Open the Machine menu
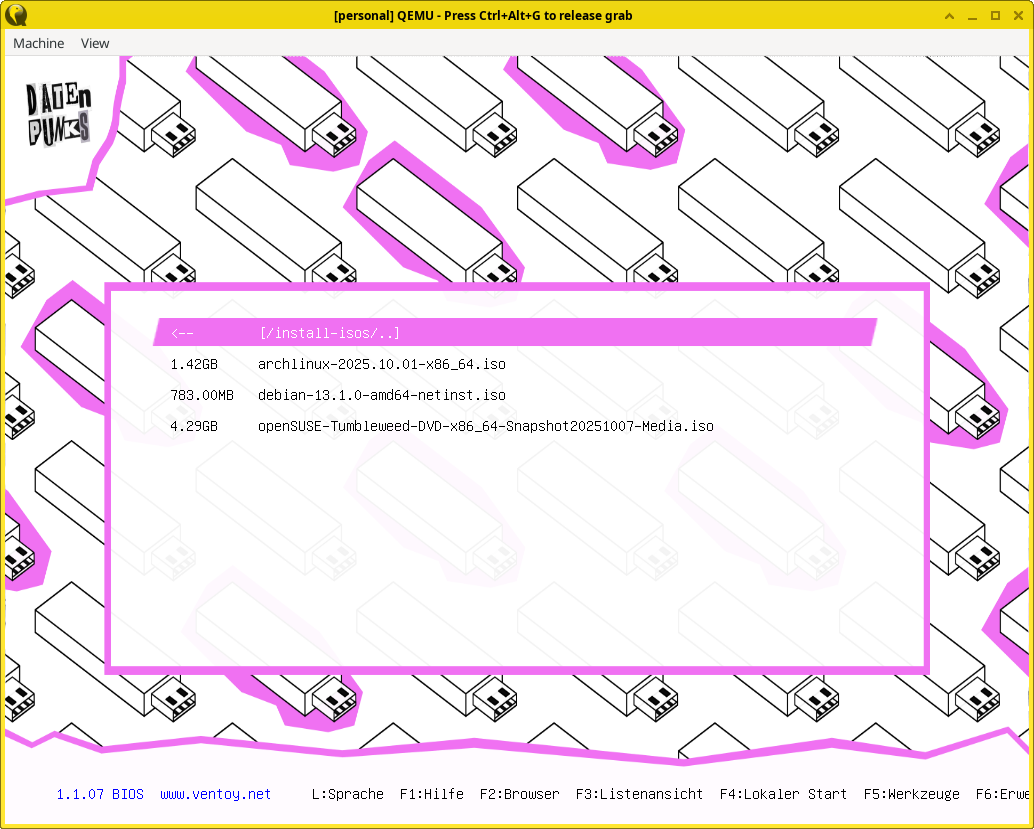The image size is (1034, 829). pyautogui.click(x=38, y=43)
